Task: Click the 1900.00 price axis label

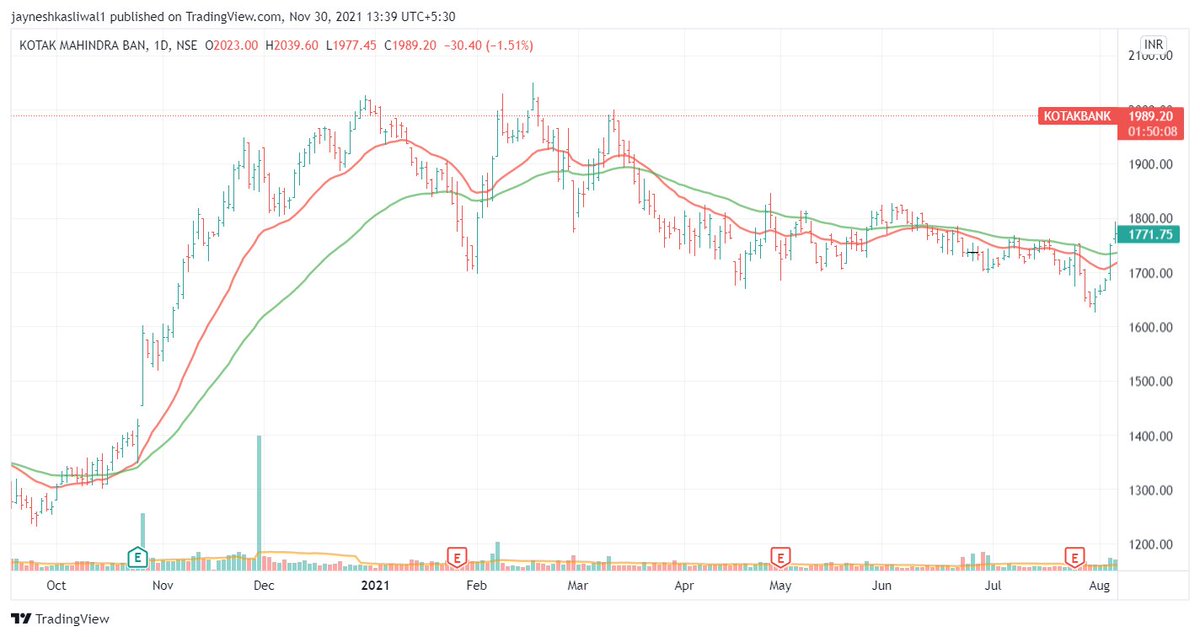Action: coord(1152,164)
